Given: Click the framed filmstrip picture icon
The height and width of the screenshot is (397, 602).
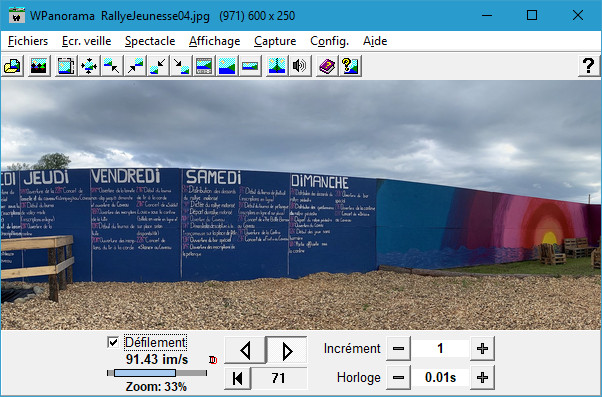Looking at the screenshot, I should coord(204,66).
